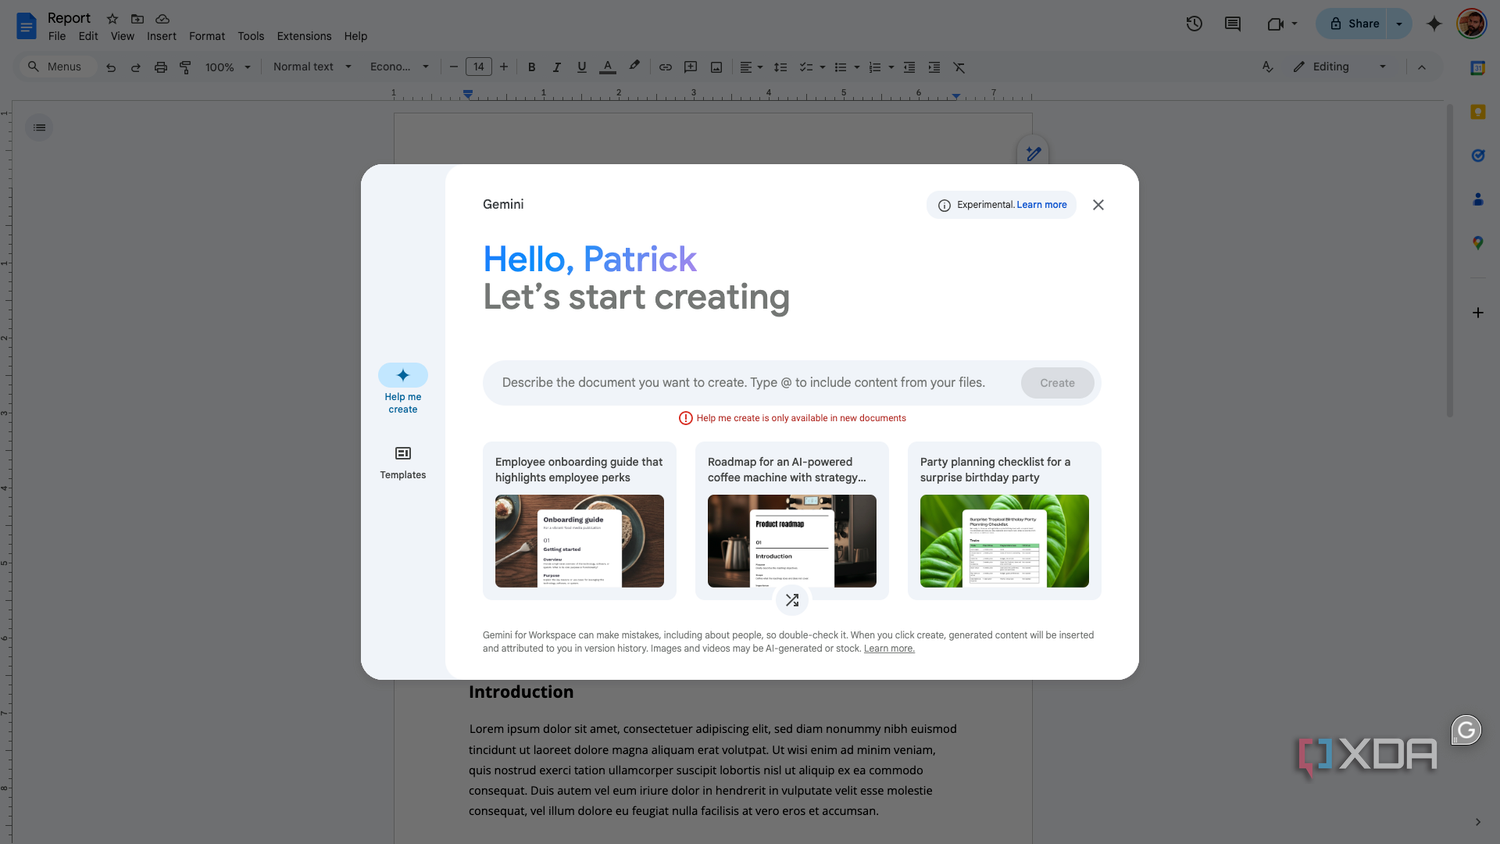This screenshot has height=844, width=1500.
Task: Insert a link
Action: (x=665, y=67)
